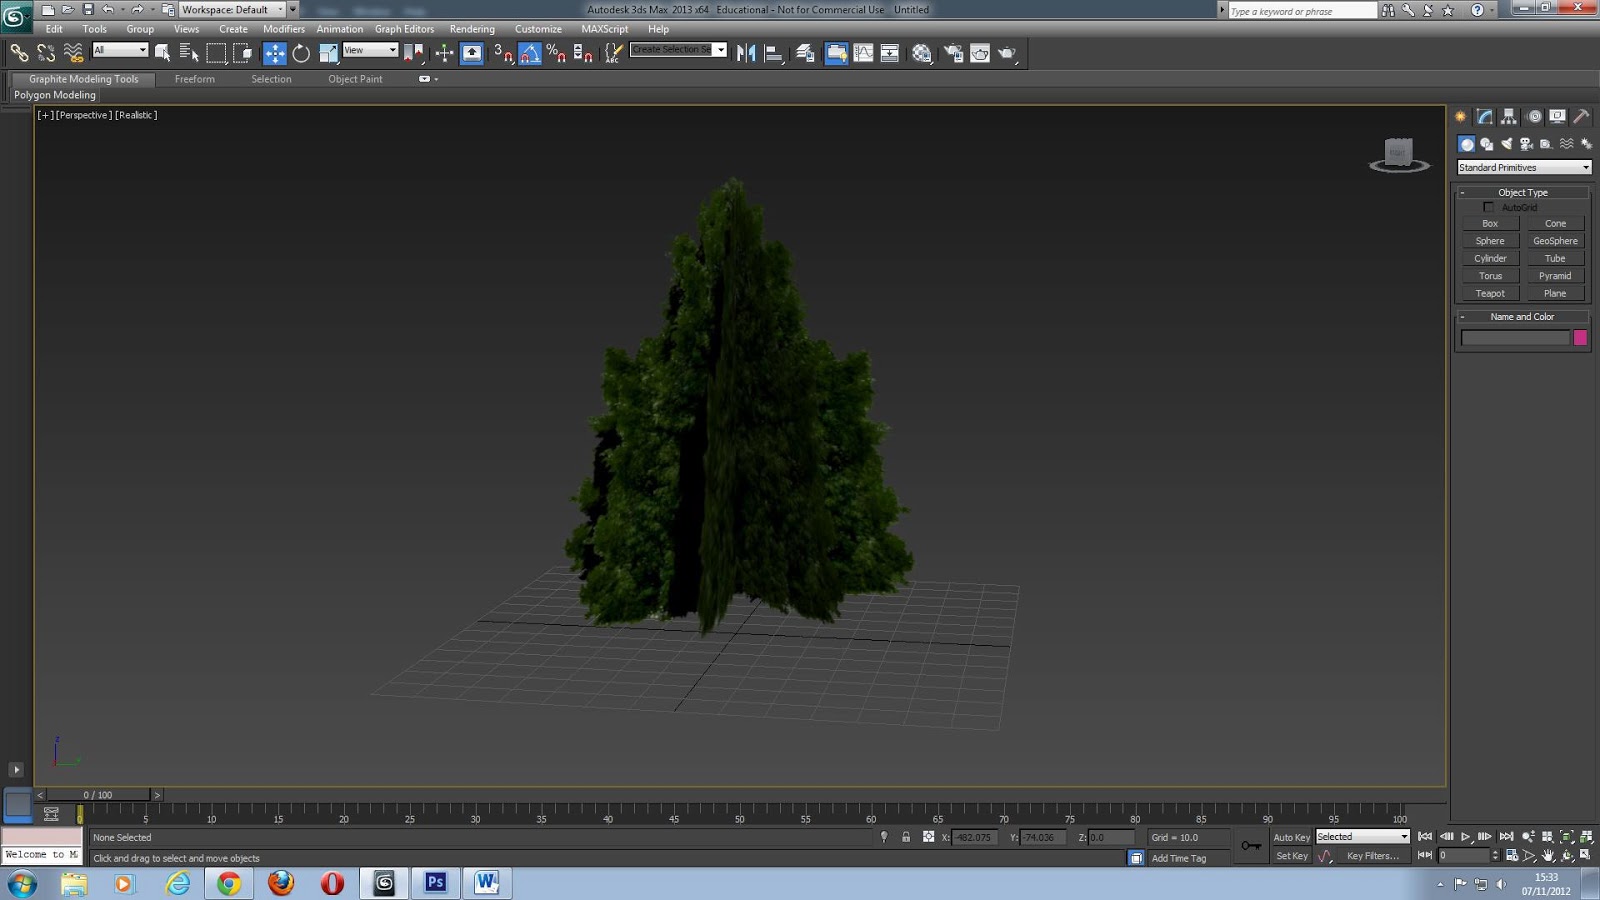
Task: Open the selection filter All dropdown
Action: [x=120, y=50]
